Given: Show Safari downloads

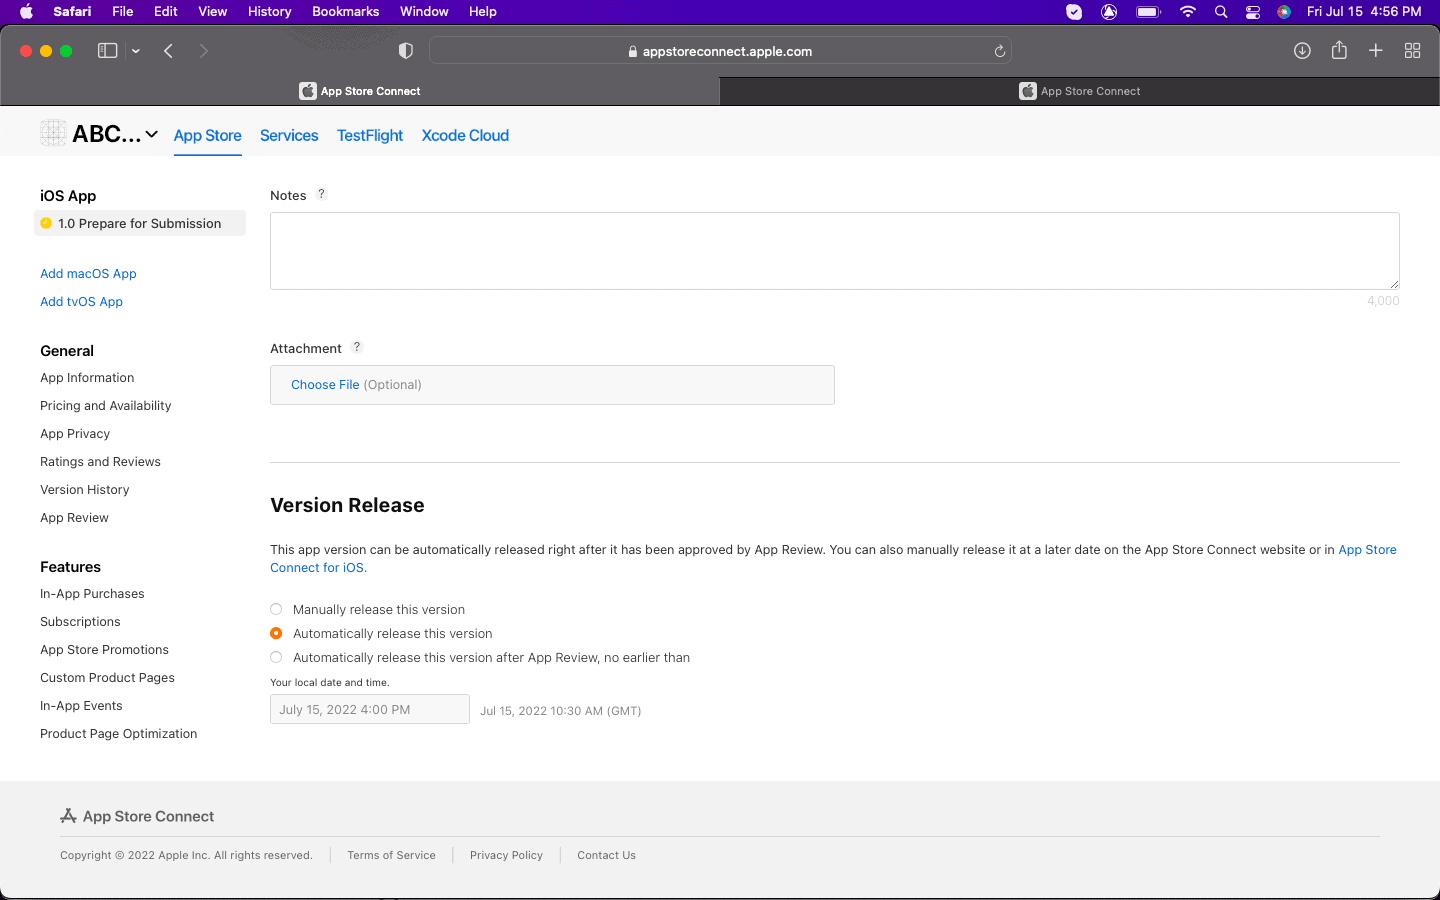Looking at the screenshot, I should 1302,51.
